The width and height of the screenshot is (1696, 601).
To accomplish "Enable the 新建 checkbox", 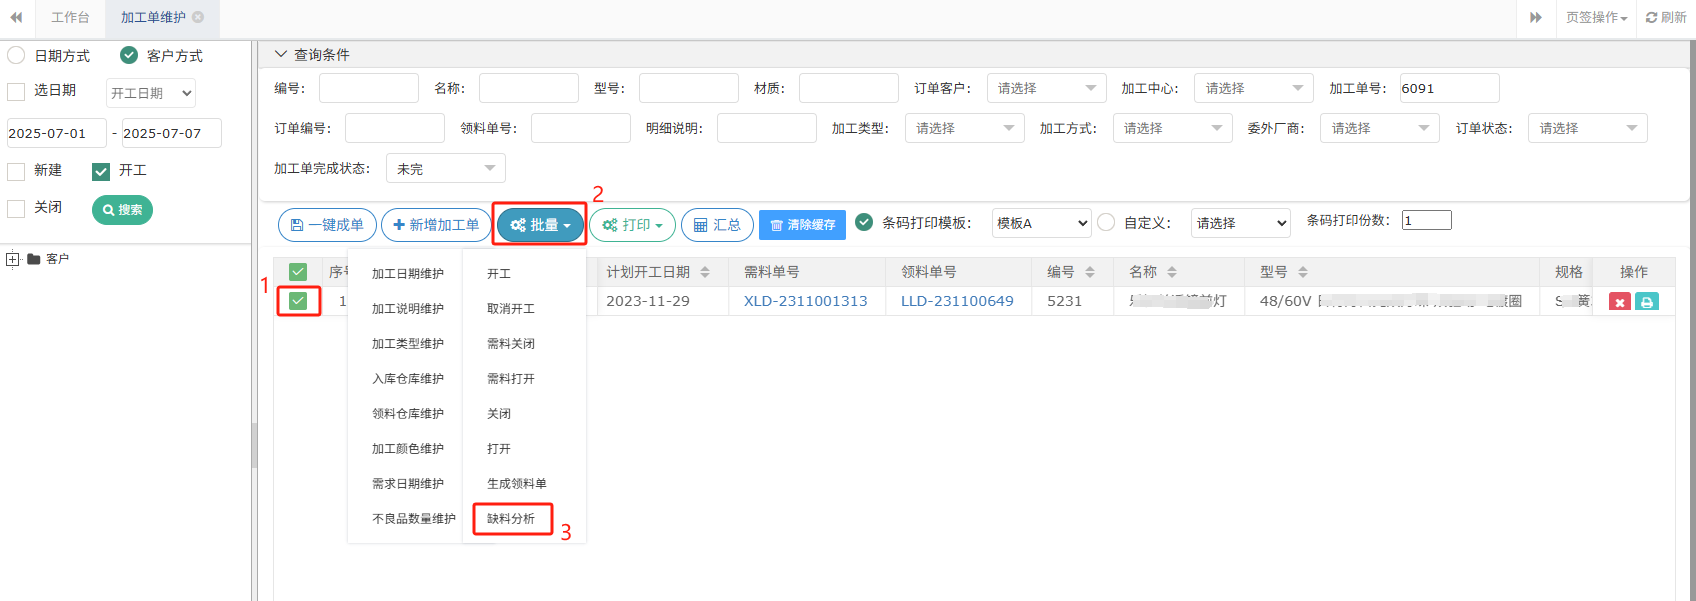I will pos(16,171).
